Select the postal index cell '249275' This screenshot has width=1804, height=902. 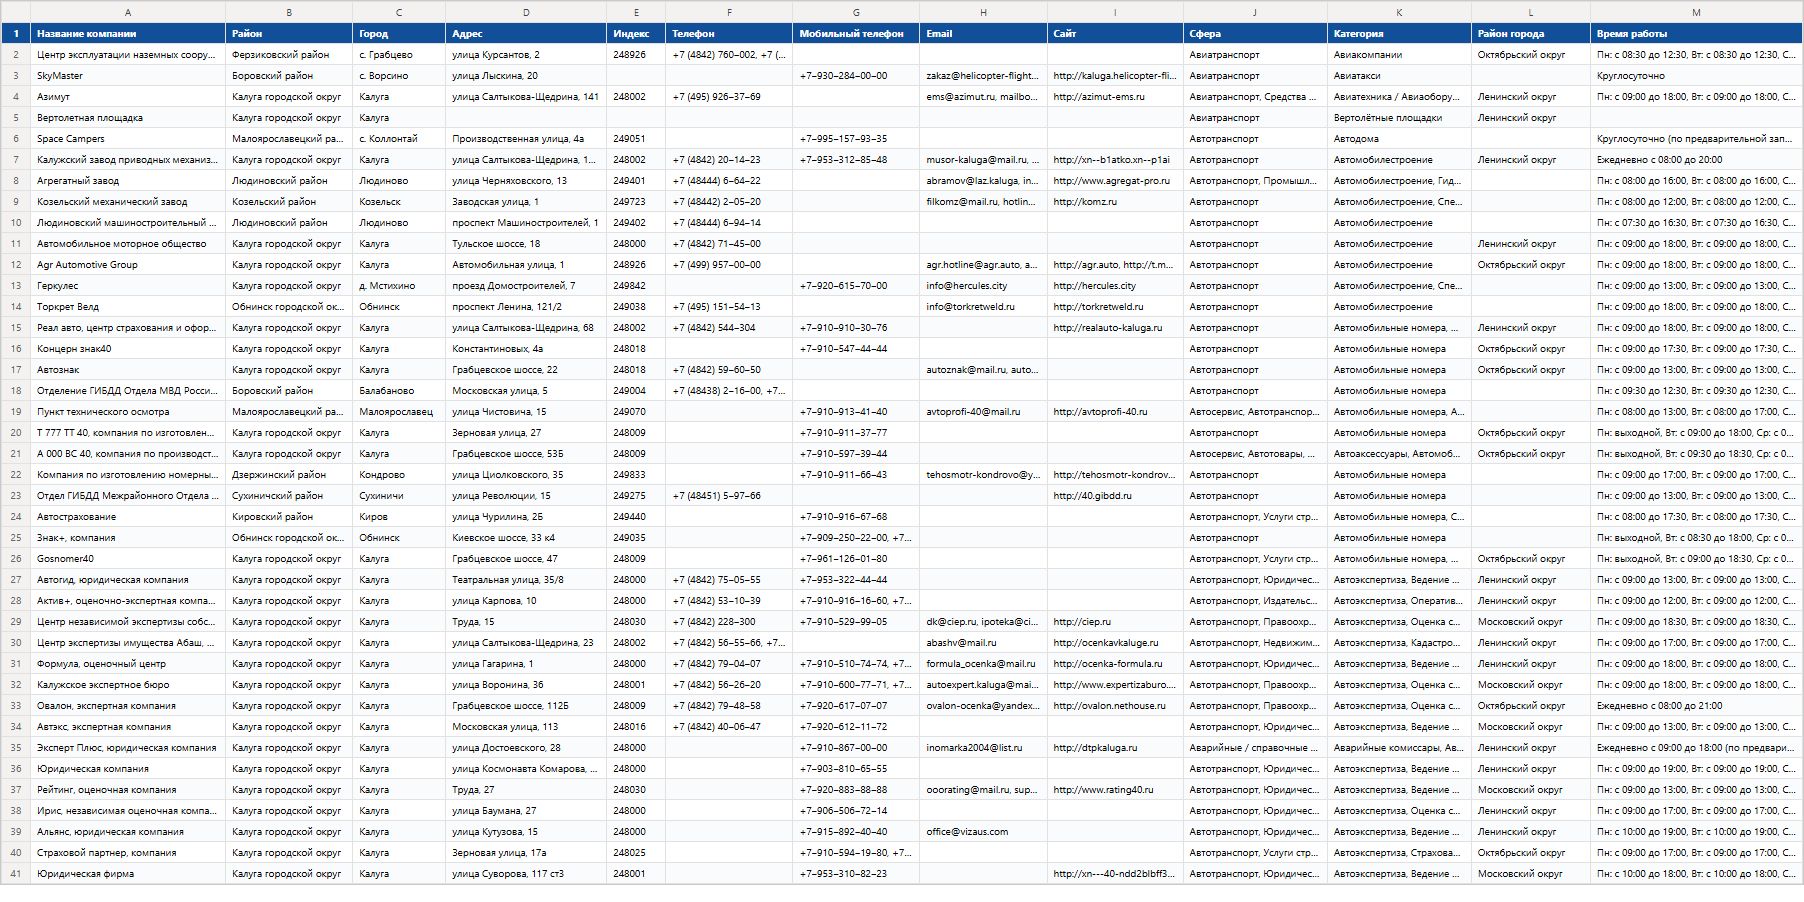[636, 496]
